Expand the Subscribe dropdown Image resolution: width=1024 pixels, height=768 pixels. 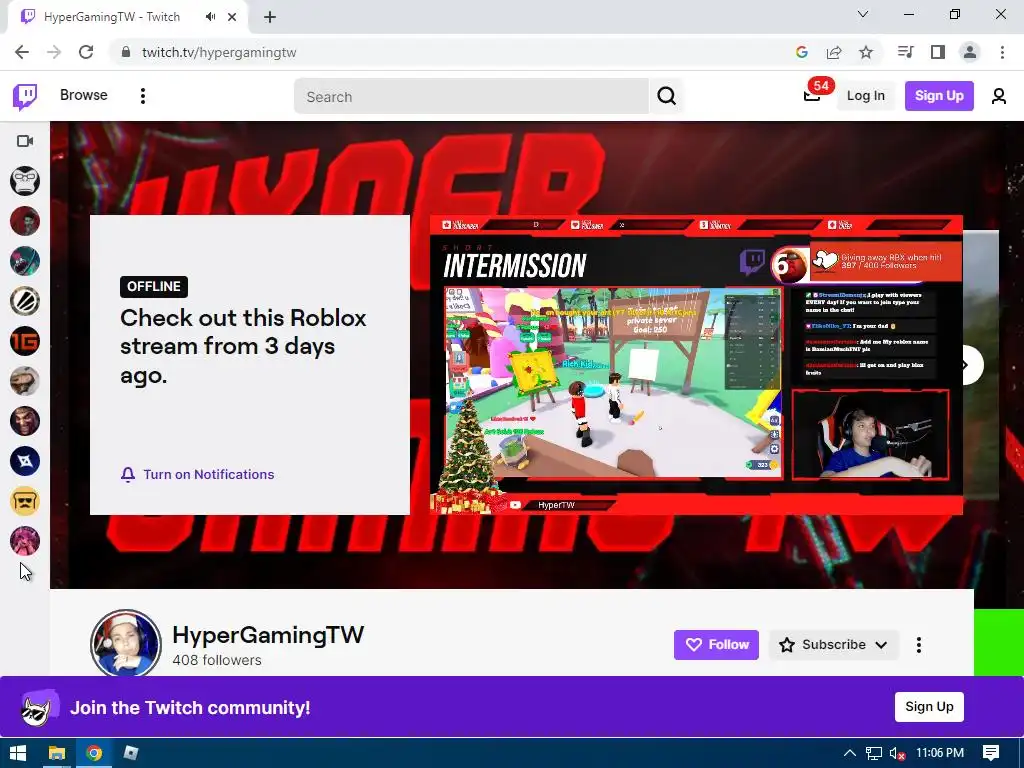coord(834,645)
